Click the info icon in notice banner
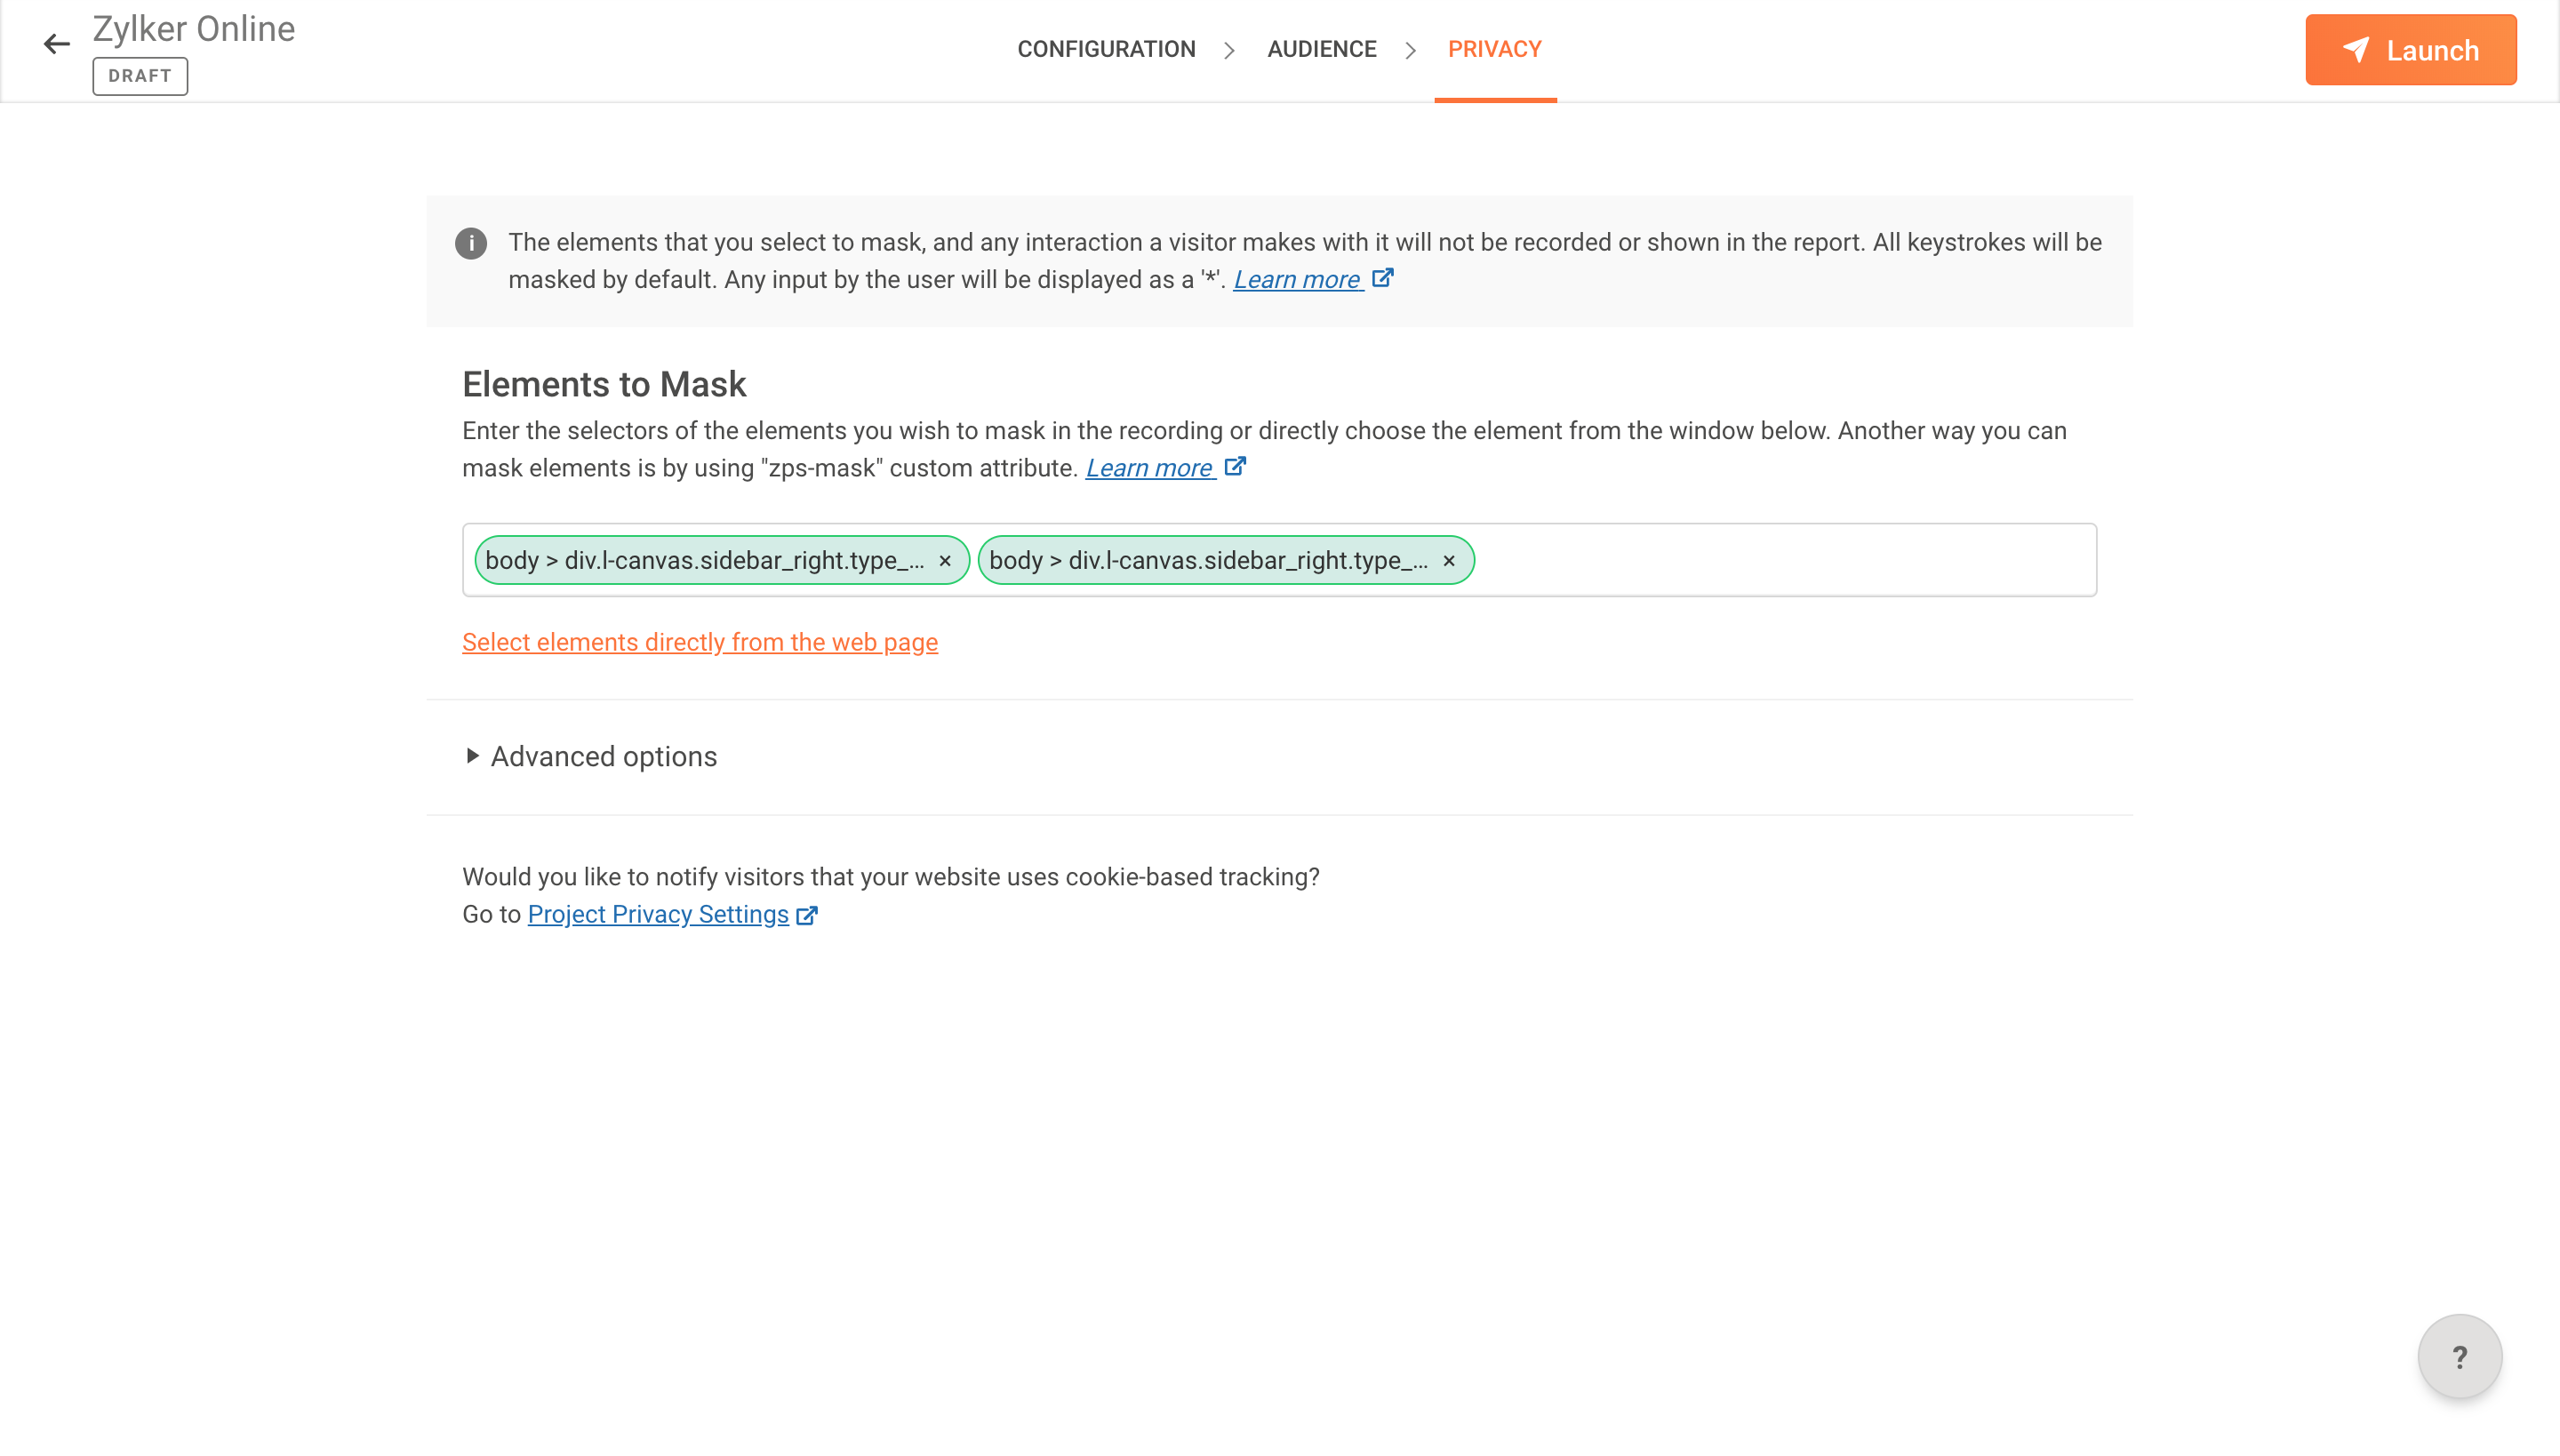 [471, 243]
